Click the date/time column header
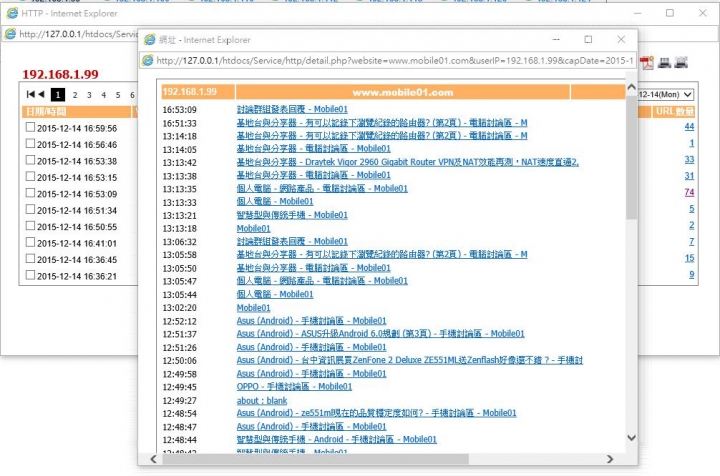Screen dimensions: 720x476 click(x=76, y=112)
